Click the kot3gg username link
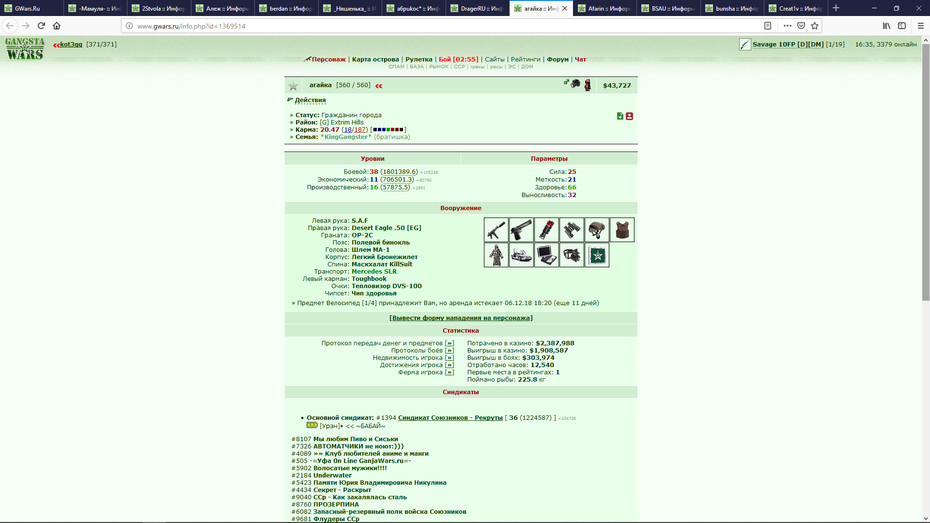The height and width of the screenshot is (523, 930). pyautogui.click(x=71, y=44)
